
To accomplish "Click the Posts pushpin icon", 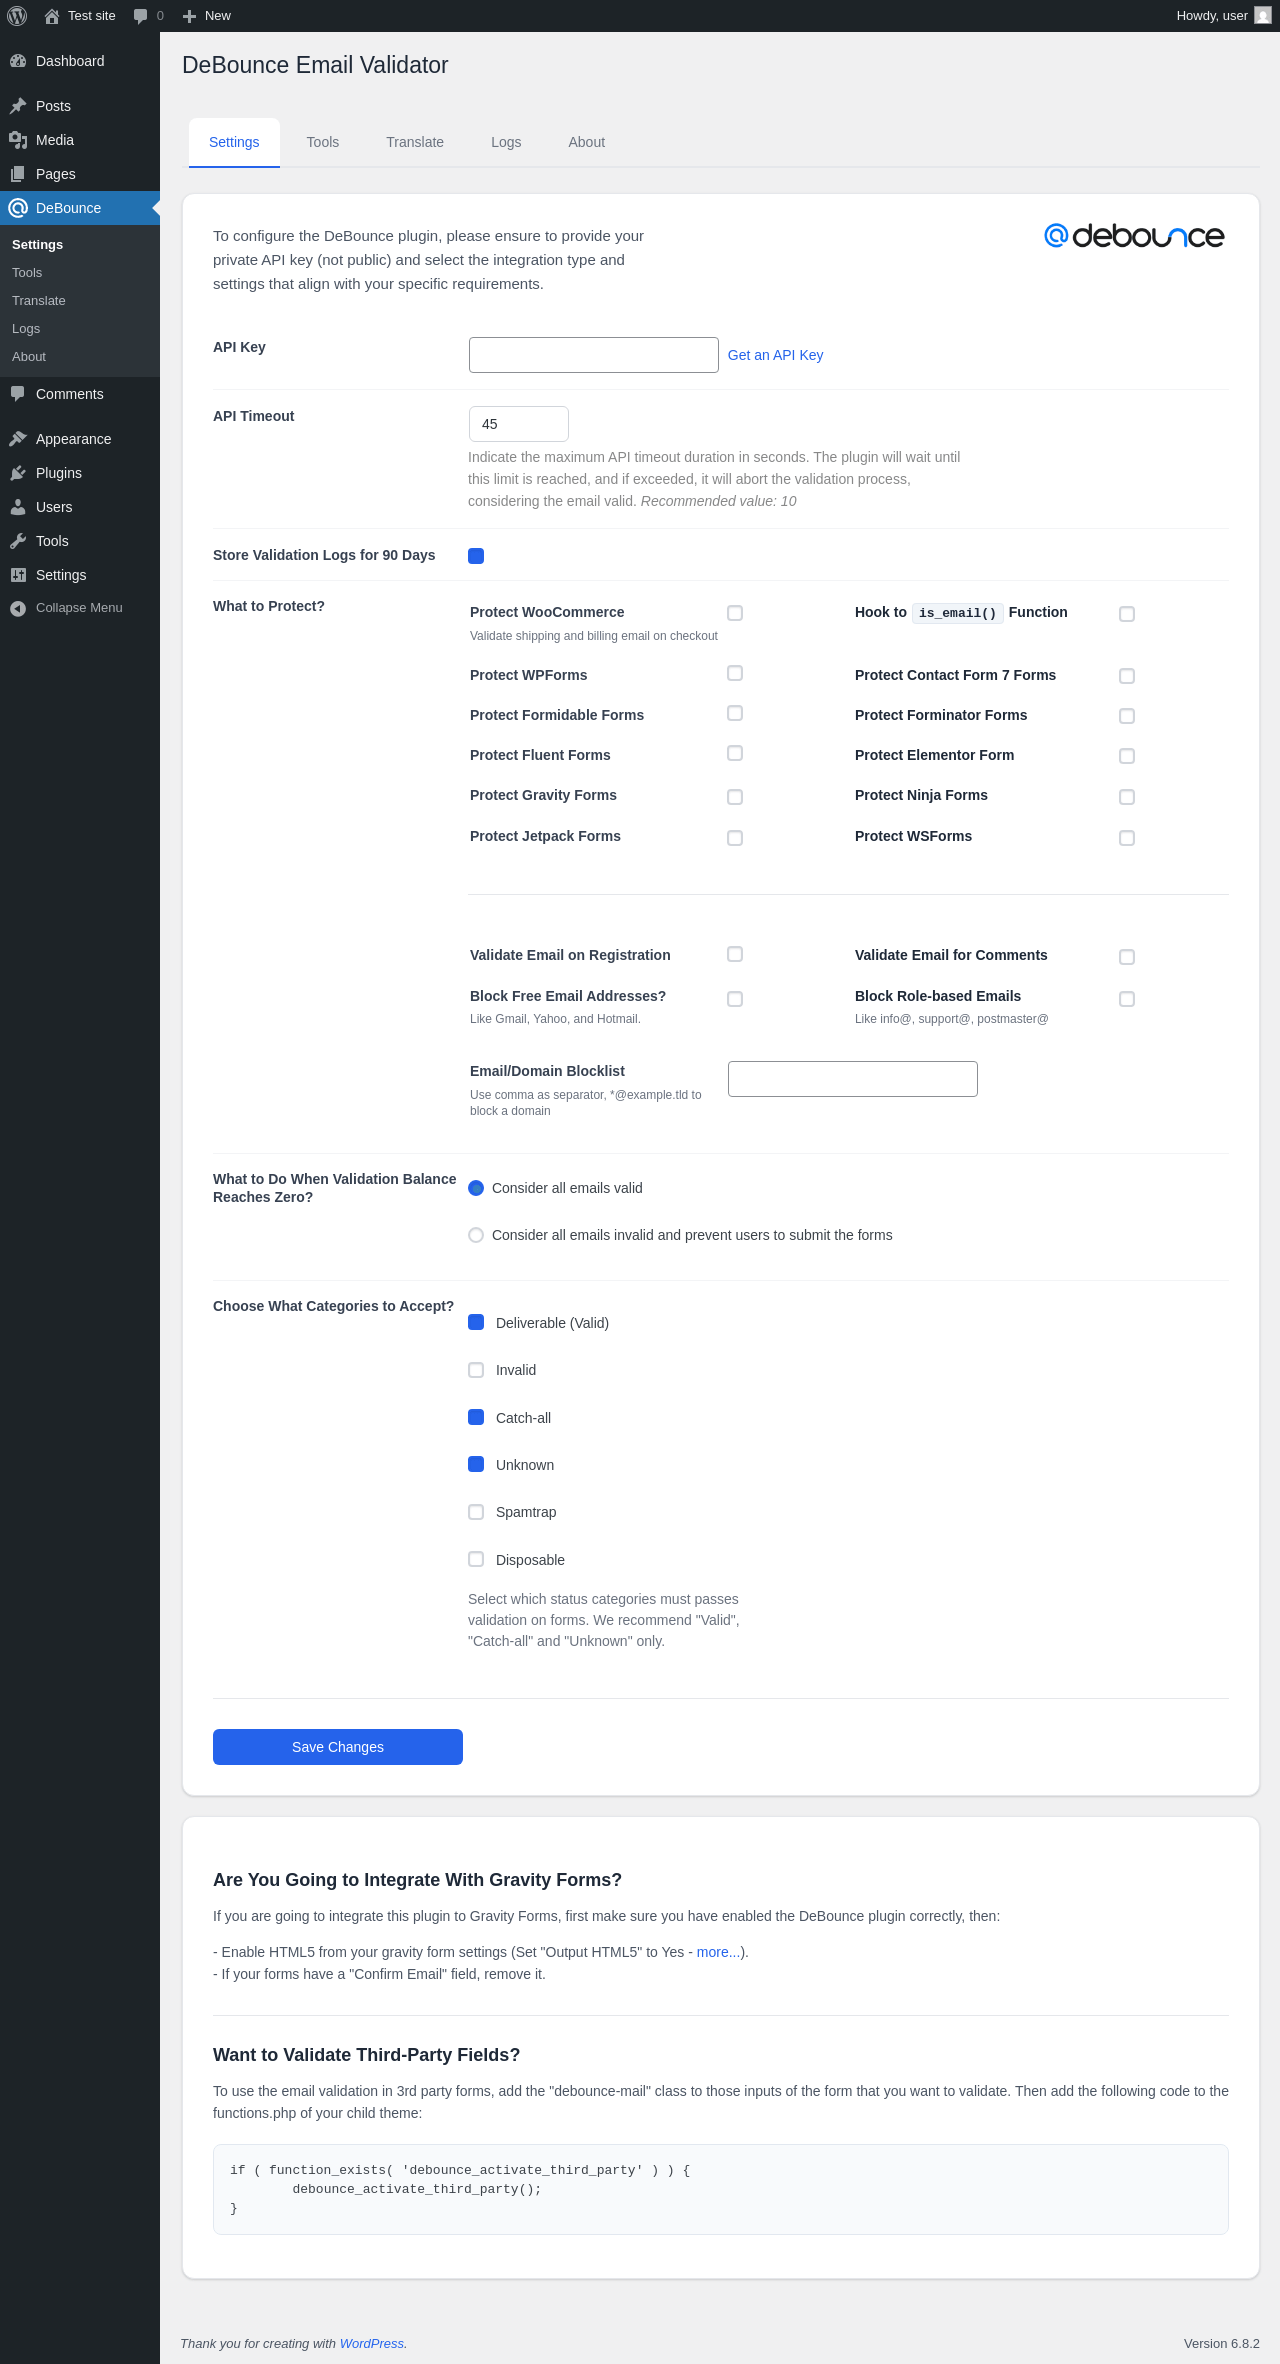I will (18, 106).
